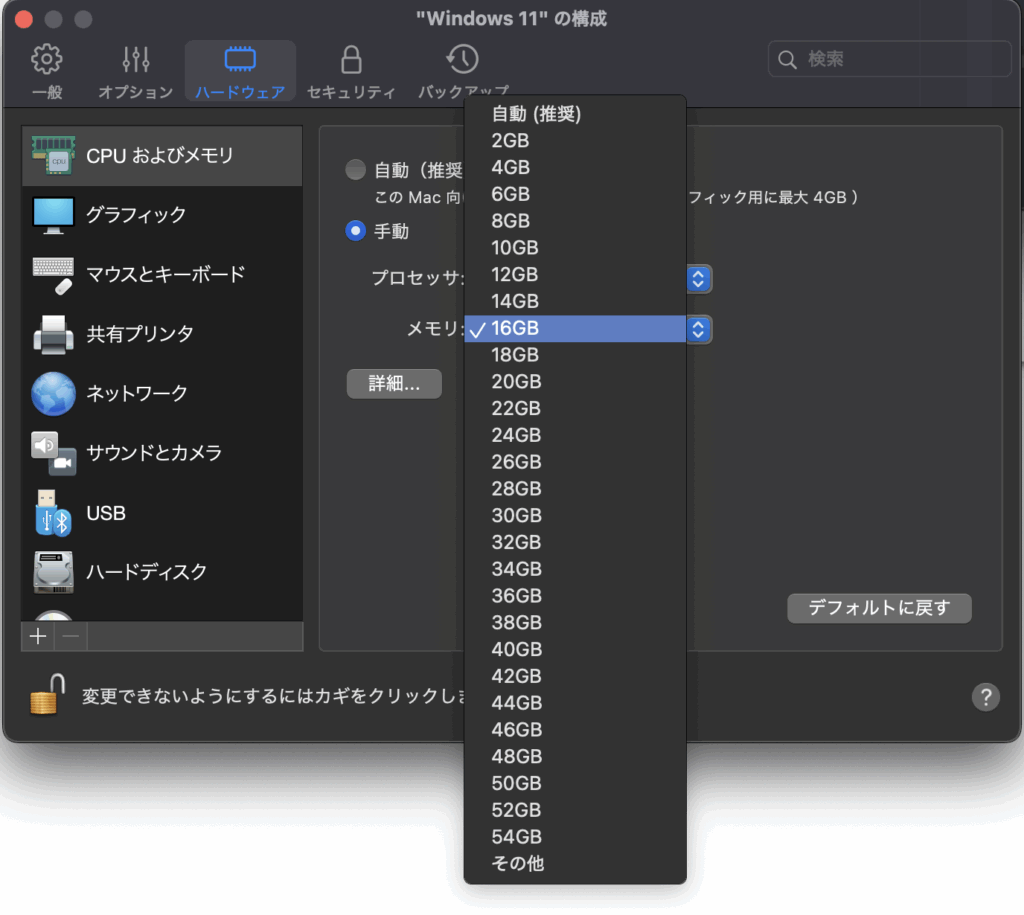Open マウスとキーボード keyboard icon
The image size is (1024, 915).
click(54, 274)
